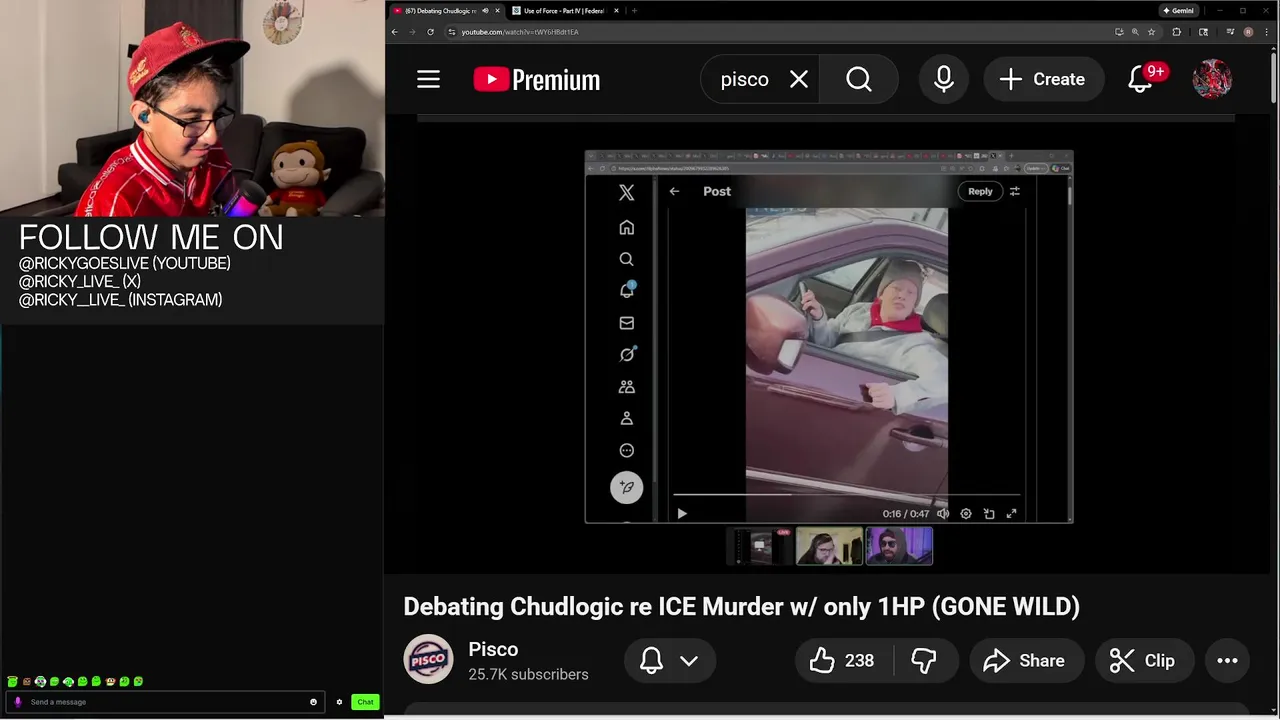1280x720 pixels.
Task: Reload the page
Action: (x=430, y=32)
